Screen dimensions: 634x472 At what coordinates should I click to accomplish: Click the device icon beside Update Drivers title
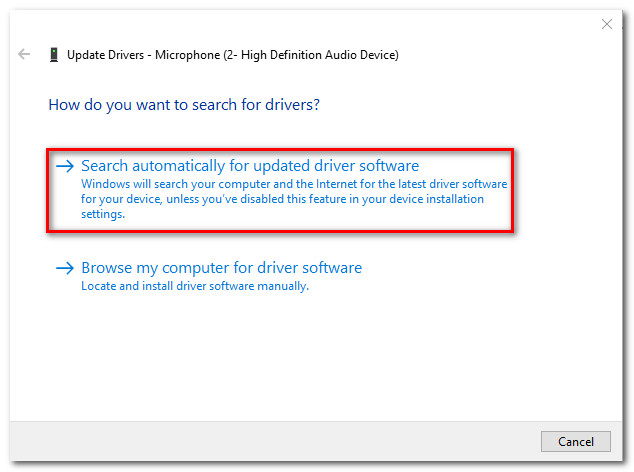tap(54, 55)
